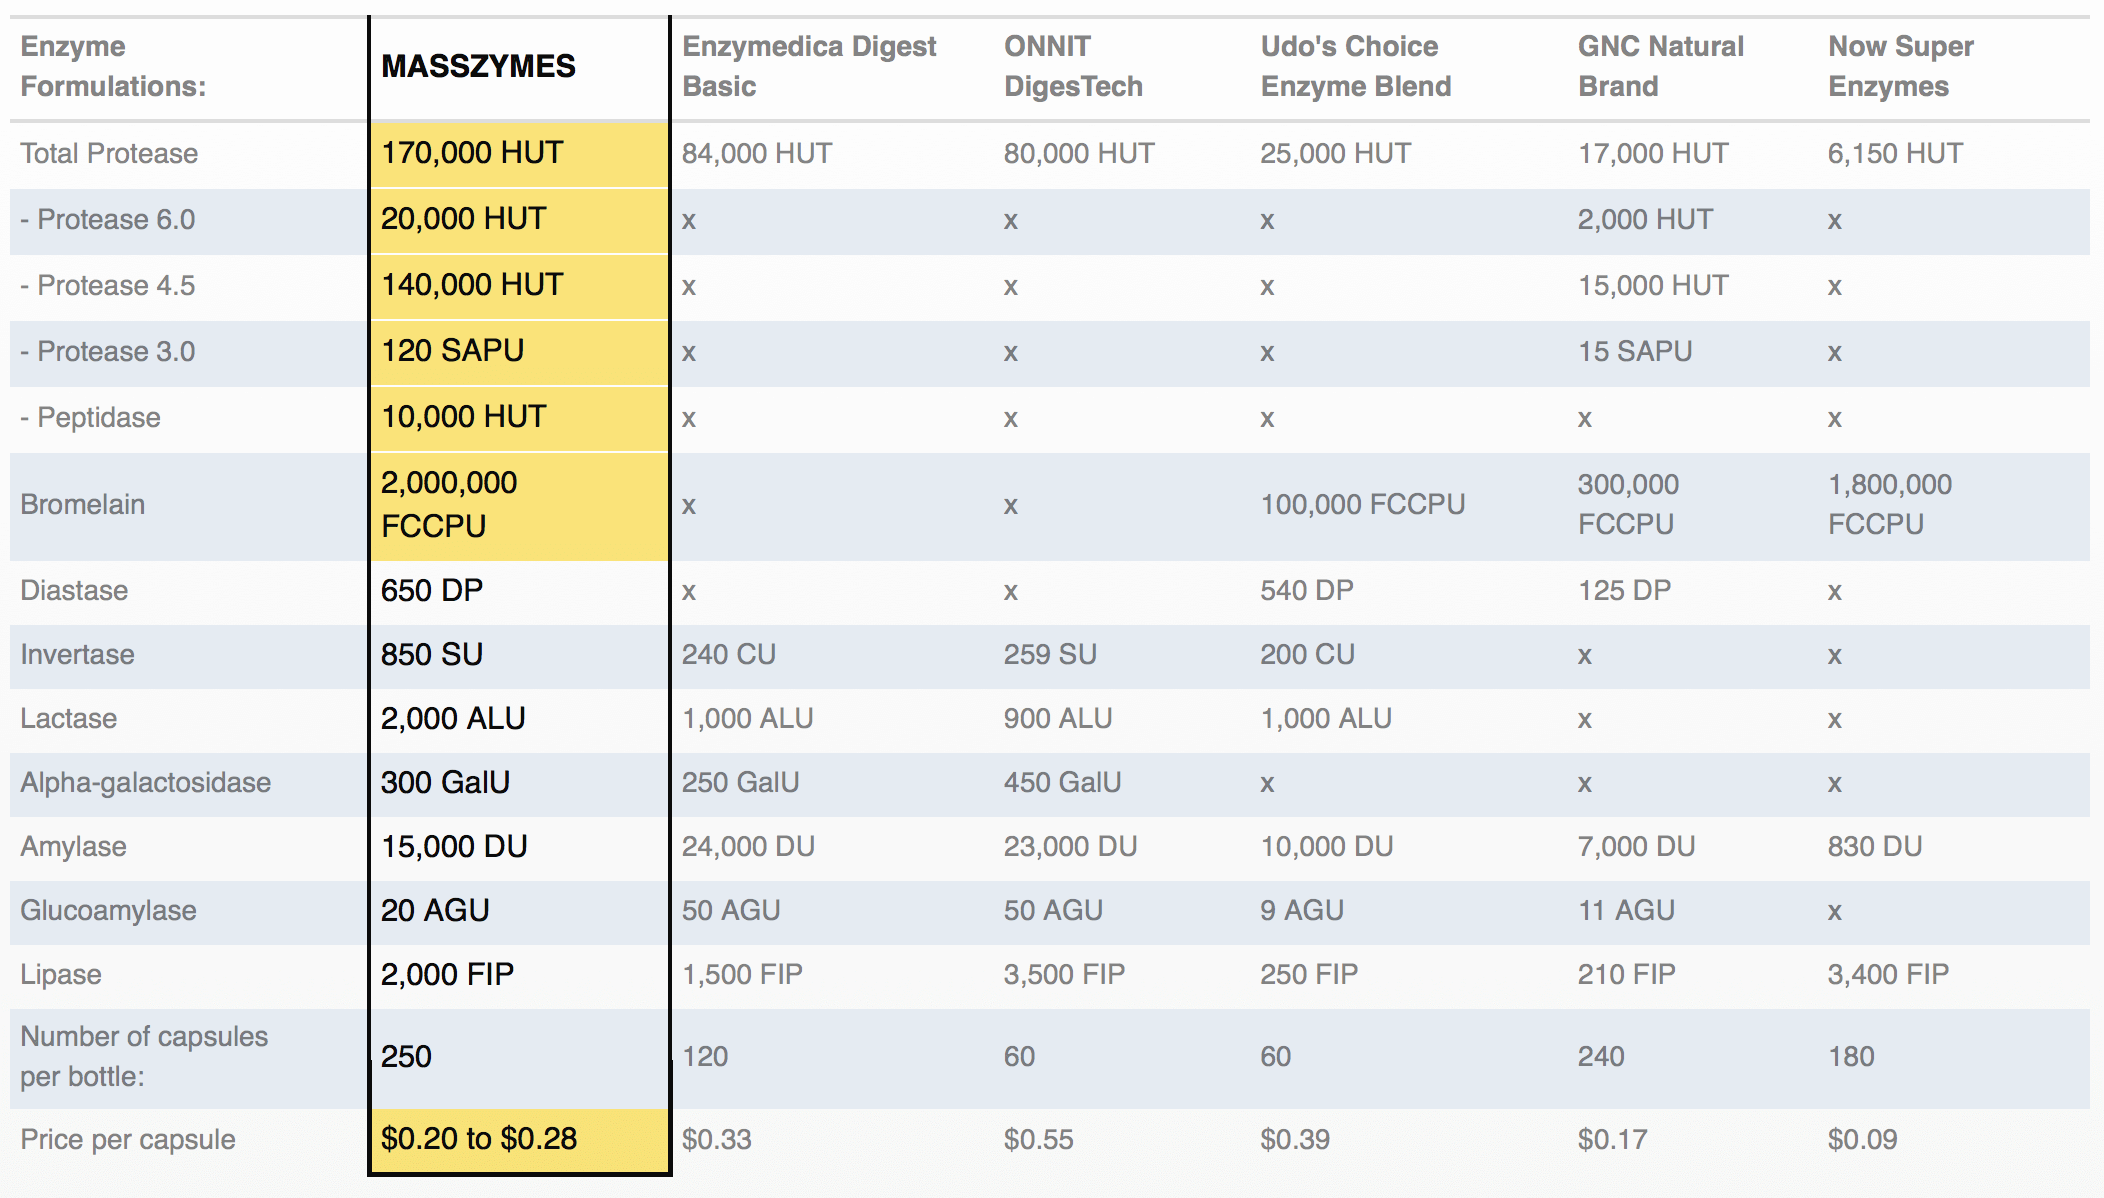Image resolution: width=2104 pixels, height=1198 pixels.
Task: Click the Now Super Enzymes header
Action: [1900, 66]
